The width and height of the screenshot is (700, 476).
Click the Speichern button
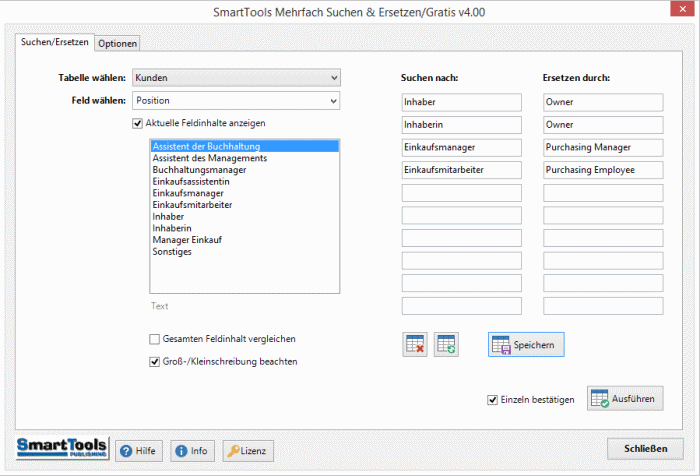pos(526,344)
